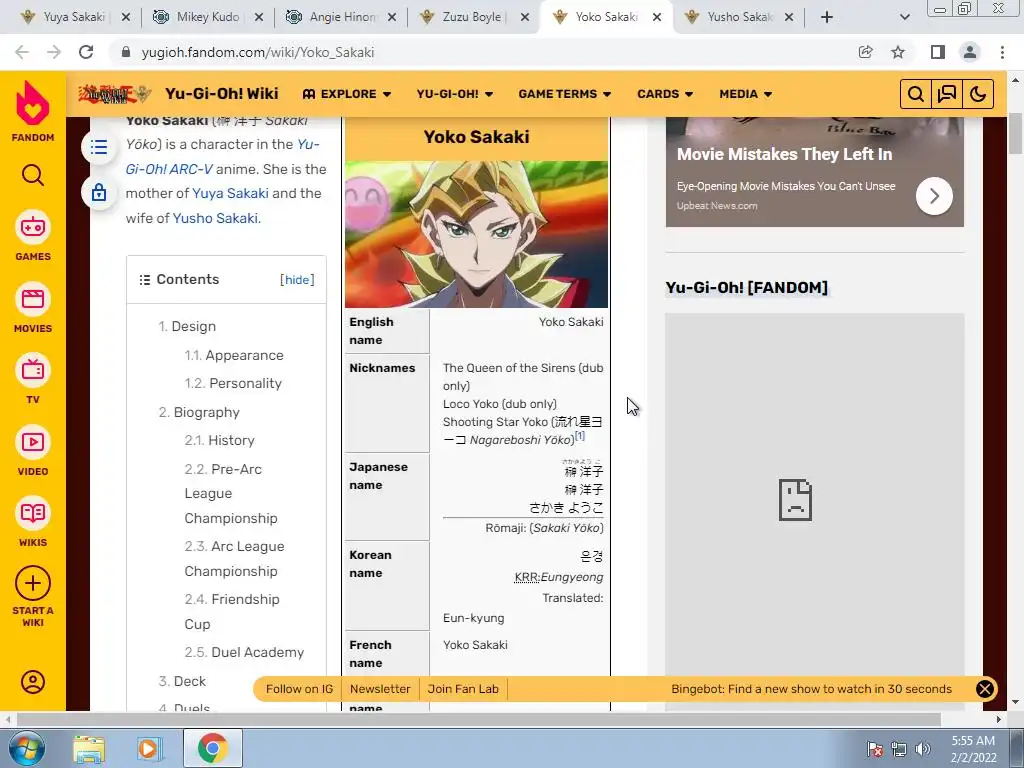Jump to the History section
The height and width of the screenshot is (768, 1024).
219,441
